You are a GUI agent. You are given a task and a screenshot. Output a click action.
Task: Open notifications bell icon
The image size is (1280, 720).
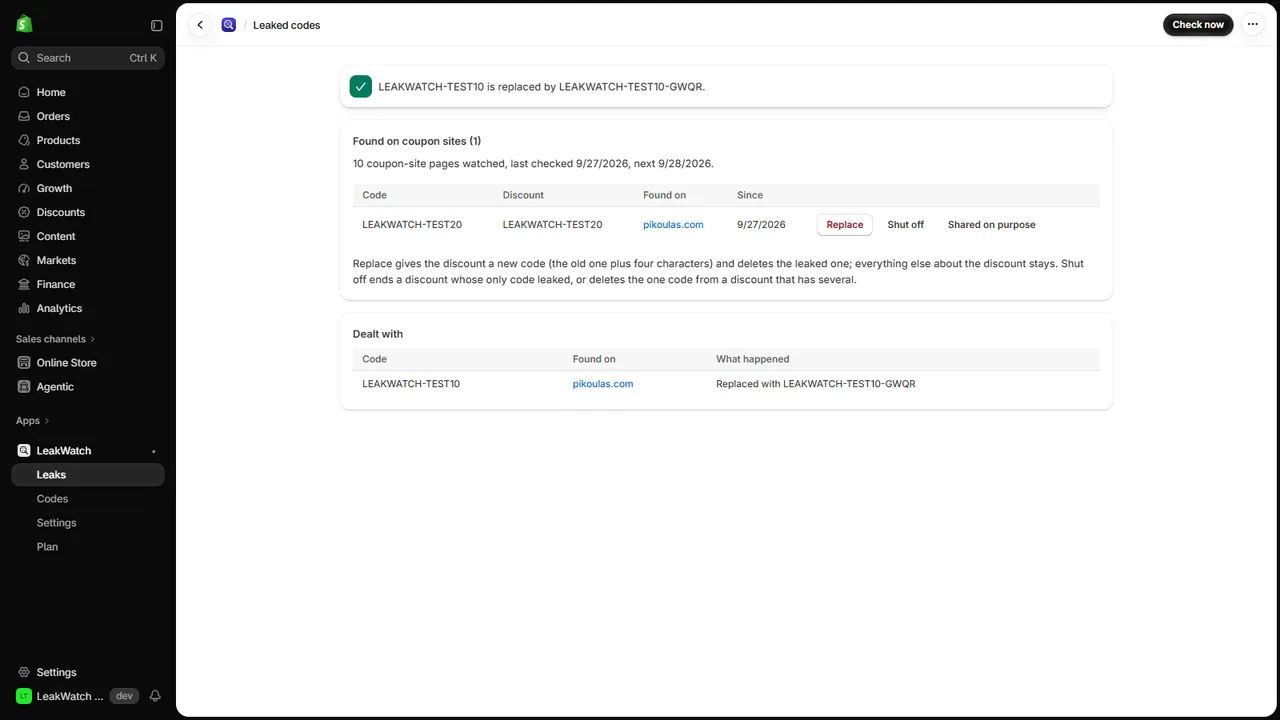point(155,696)
